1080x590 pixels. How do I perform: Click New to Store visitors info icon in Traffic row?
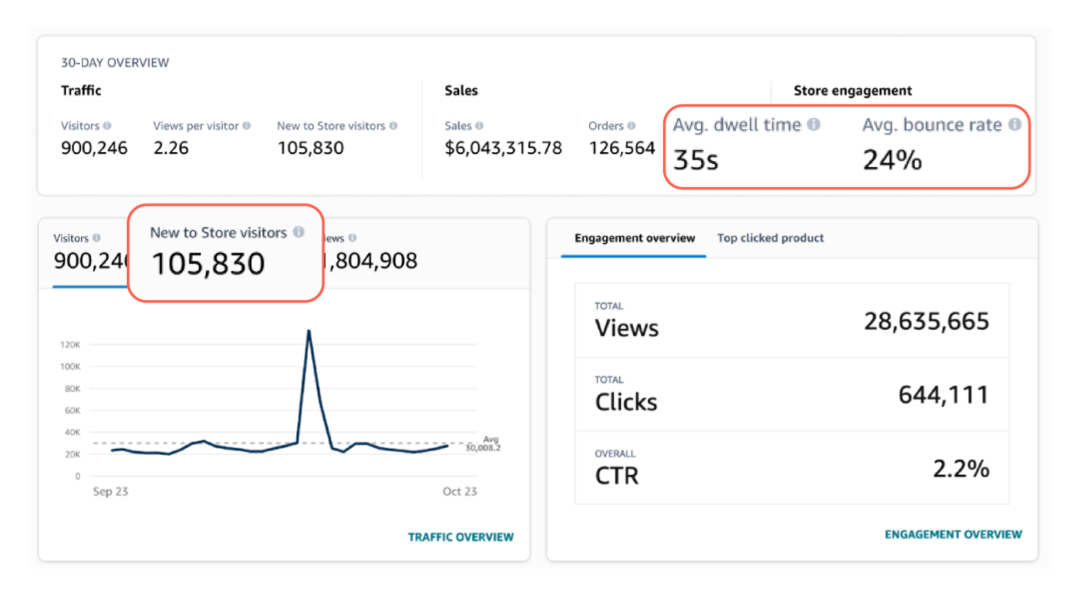coord(393,126)
